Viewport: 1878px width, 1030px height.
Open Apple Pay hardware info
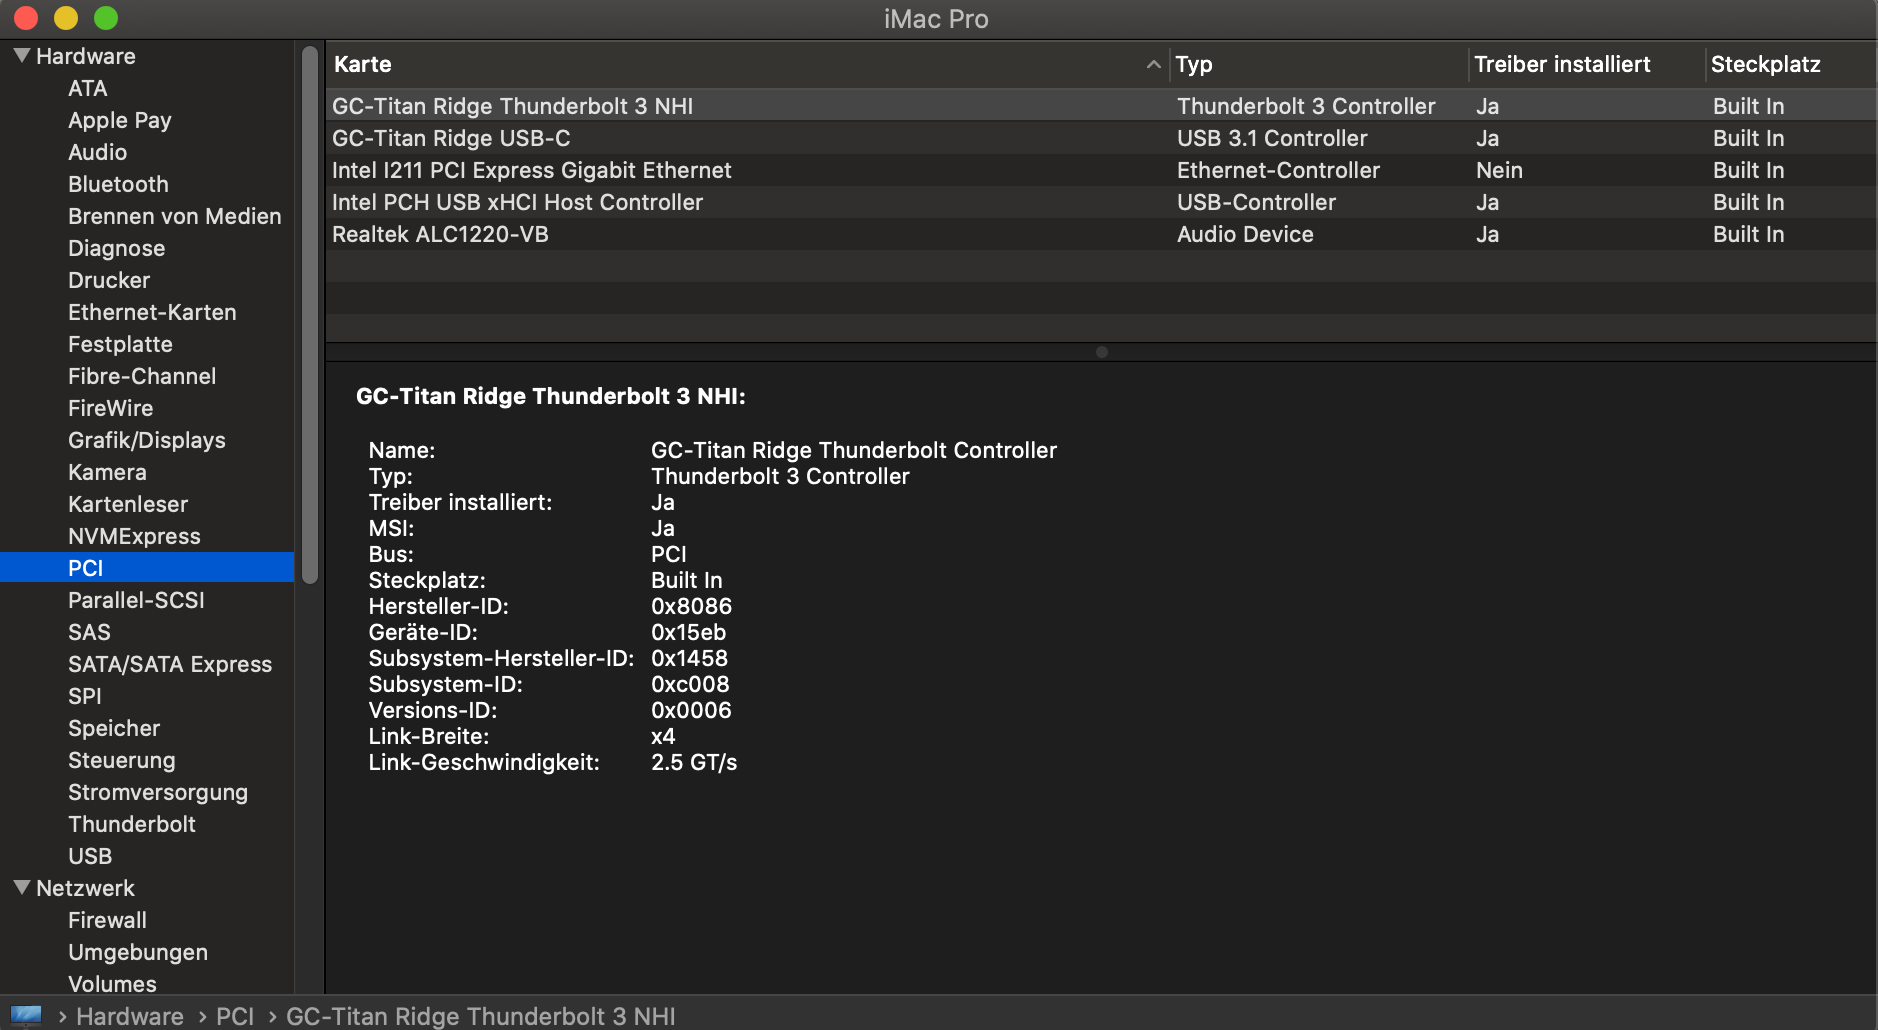120,120
